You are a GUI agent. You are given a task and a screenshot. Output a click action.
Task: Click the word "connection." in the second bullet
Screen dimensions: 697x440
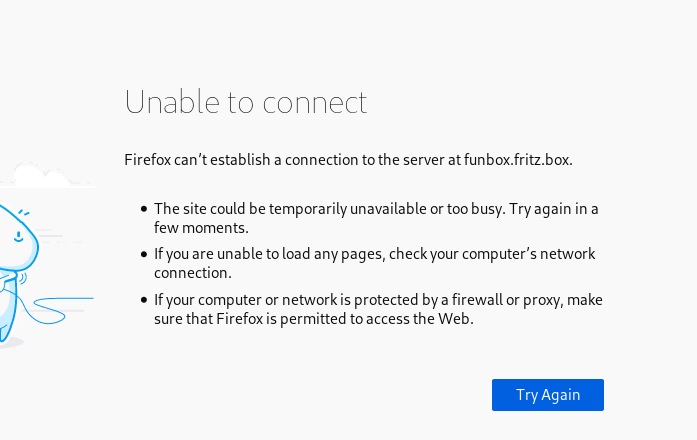tap(193, 273)
